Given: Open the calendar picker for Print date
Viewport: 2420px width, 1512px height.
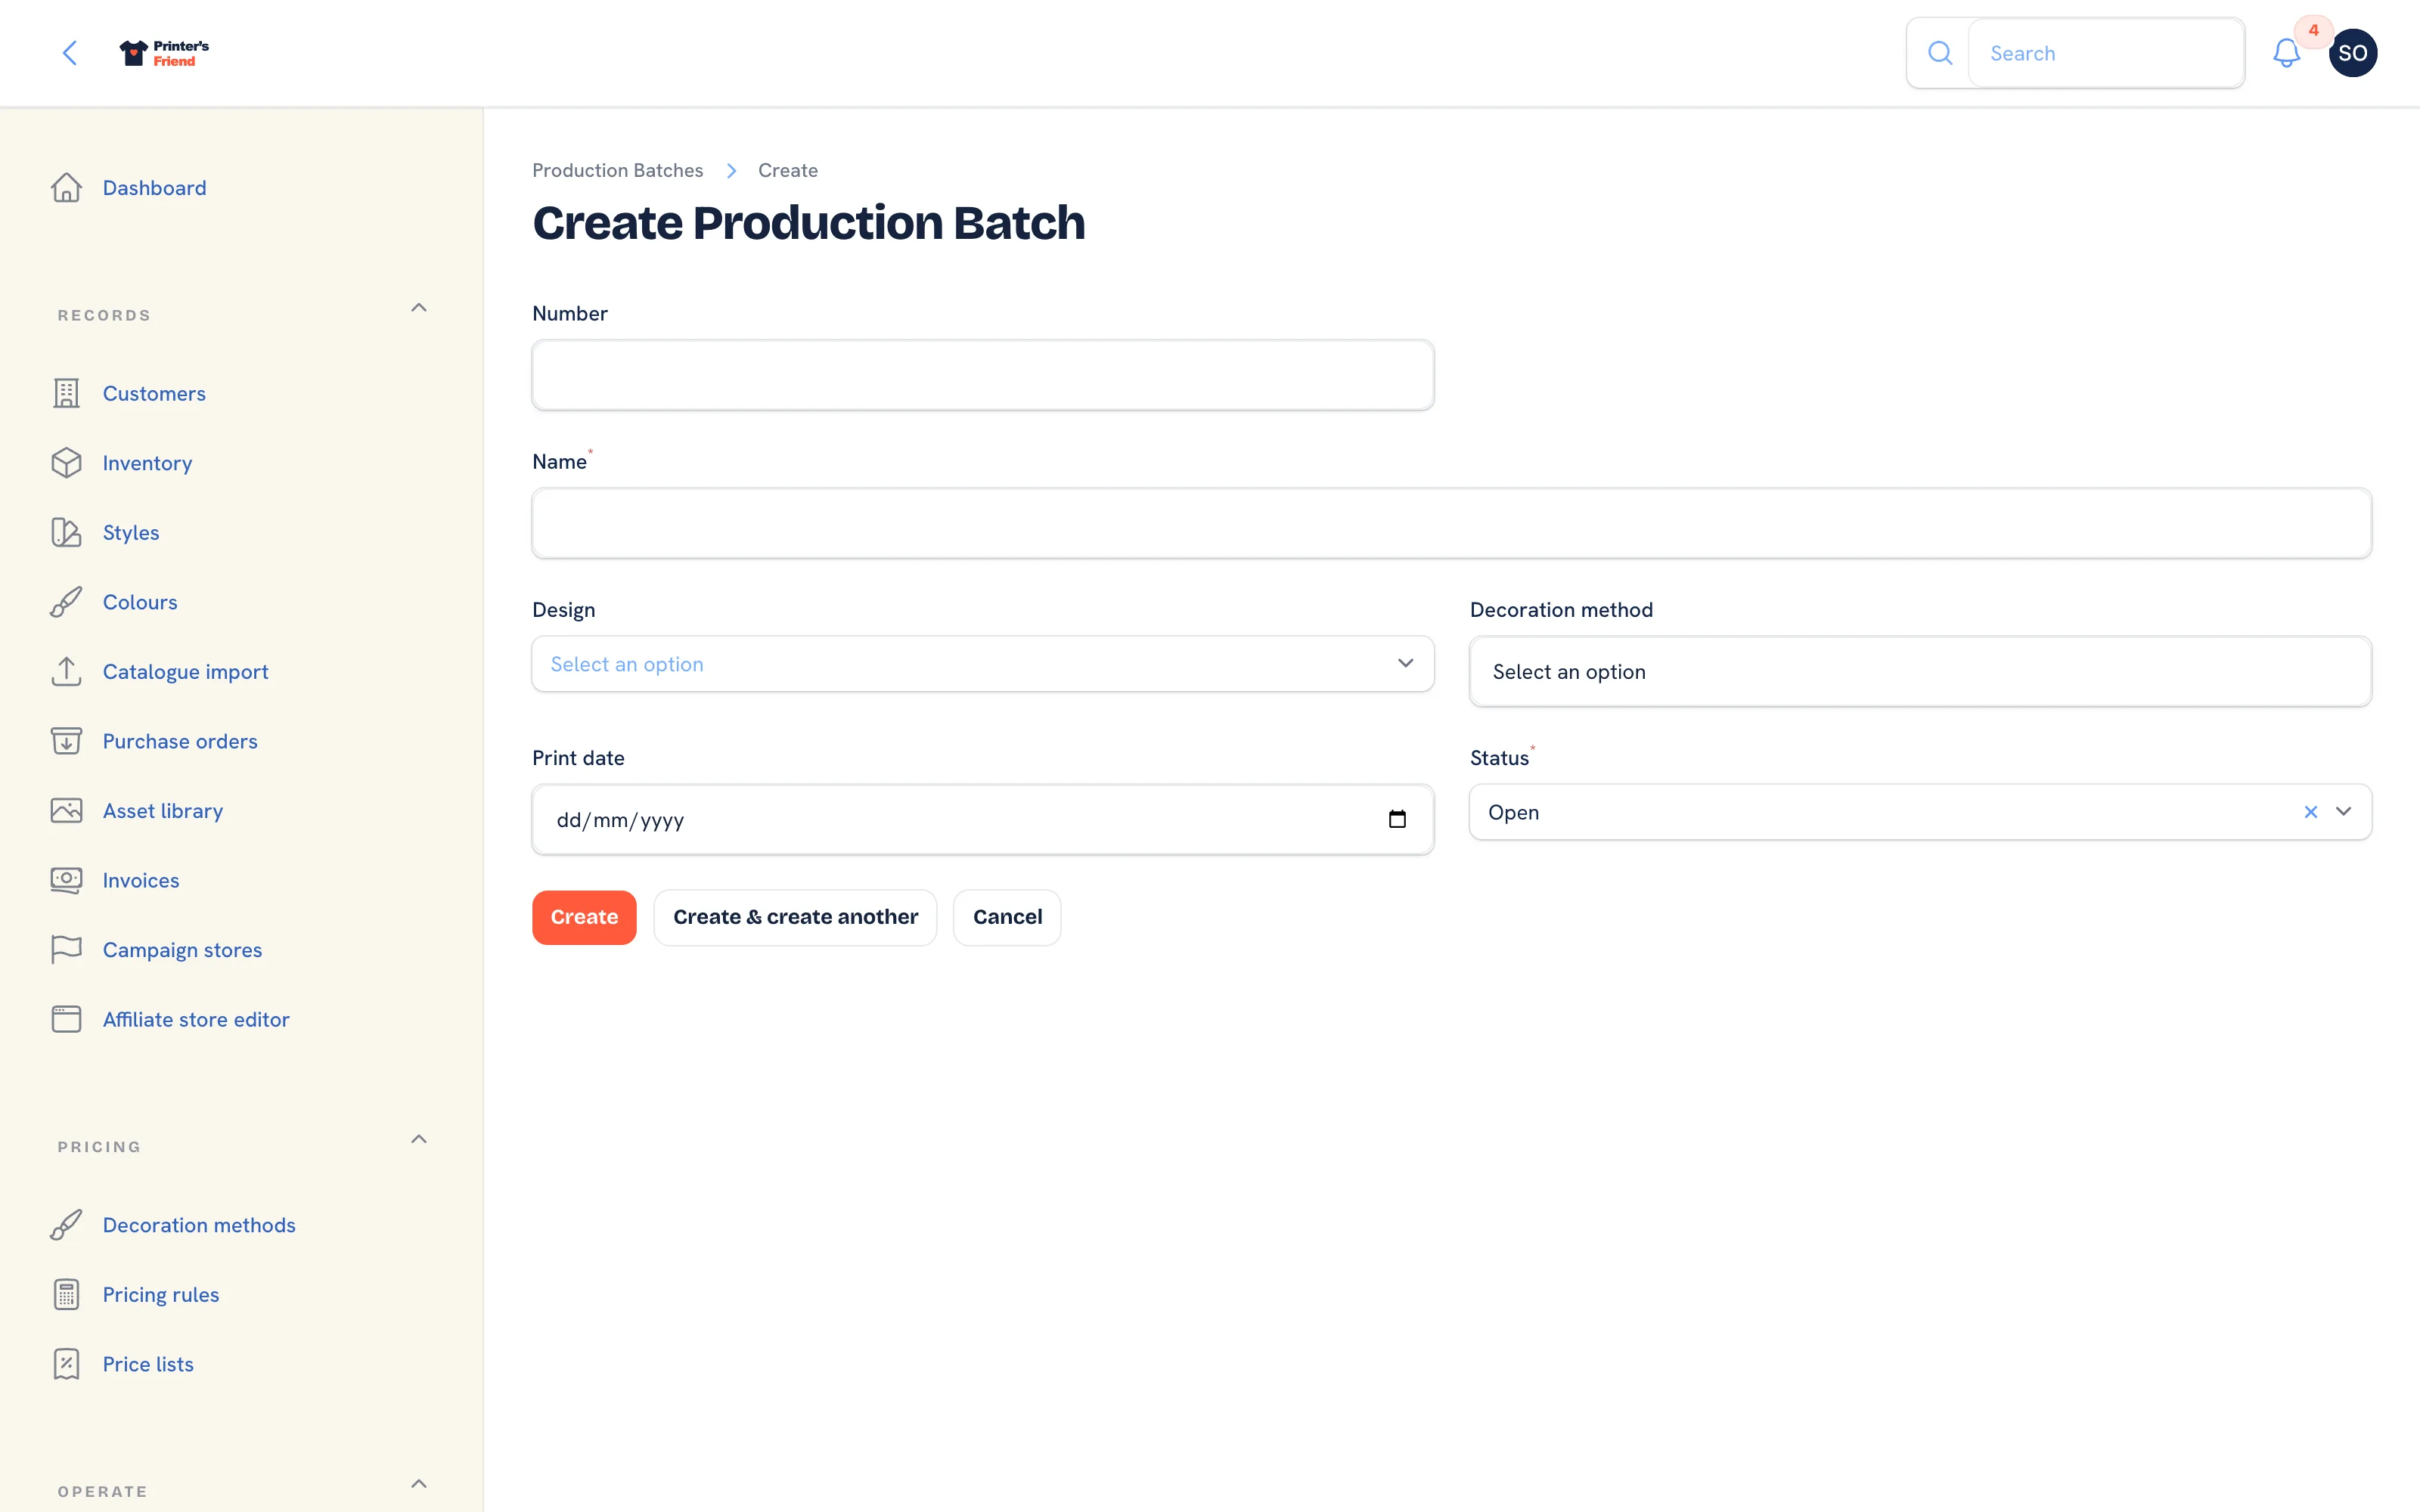Looking at the screenshot, I should 1397,820.
